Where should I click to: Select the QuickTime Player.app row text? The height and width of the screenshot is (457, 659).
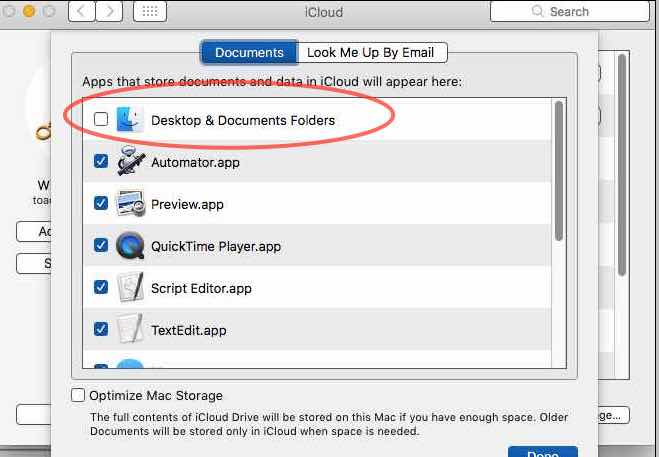coord(216,247)
